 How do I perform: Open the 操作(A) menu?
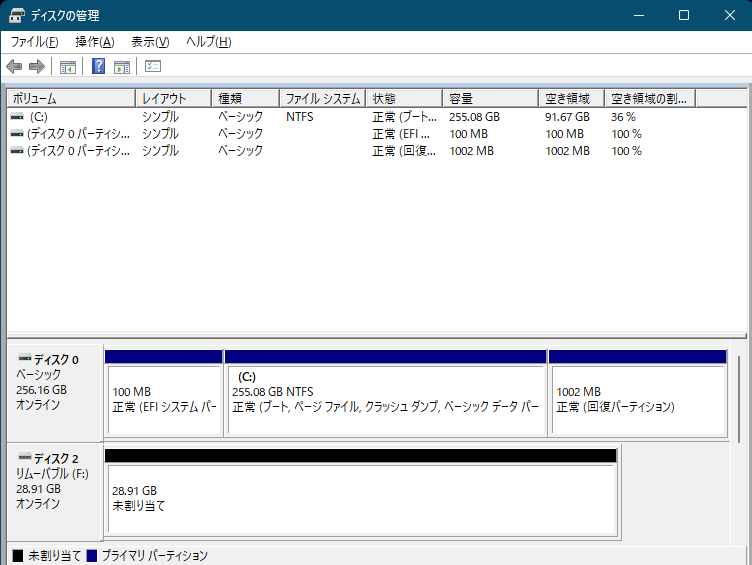[94, 42]
